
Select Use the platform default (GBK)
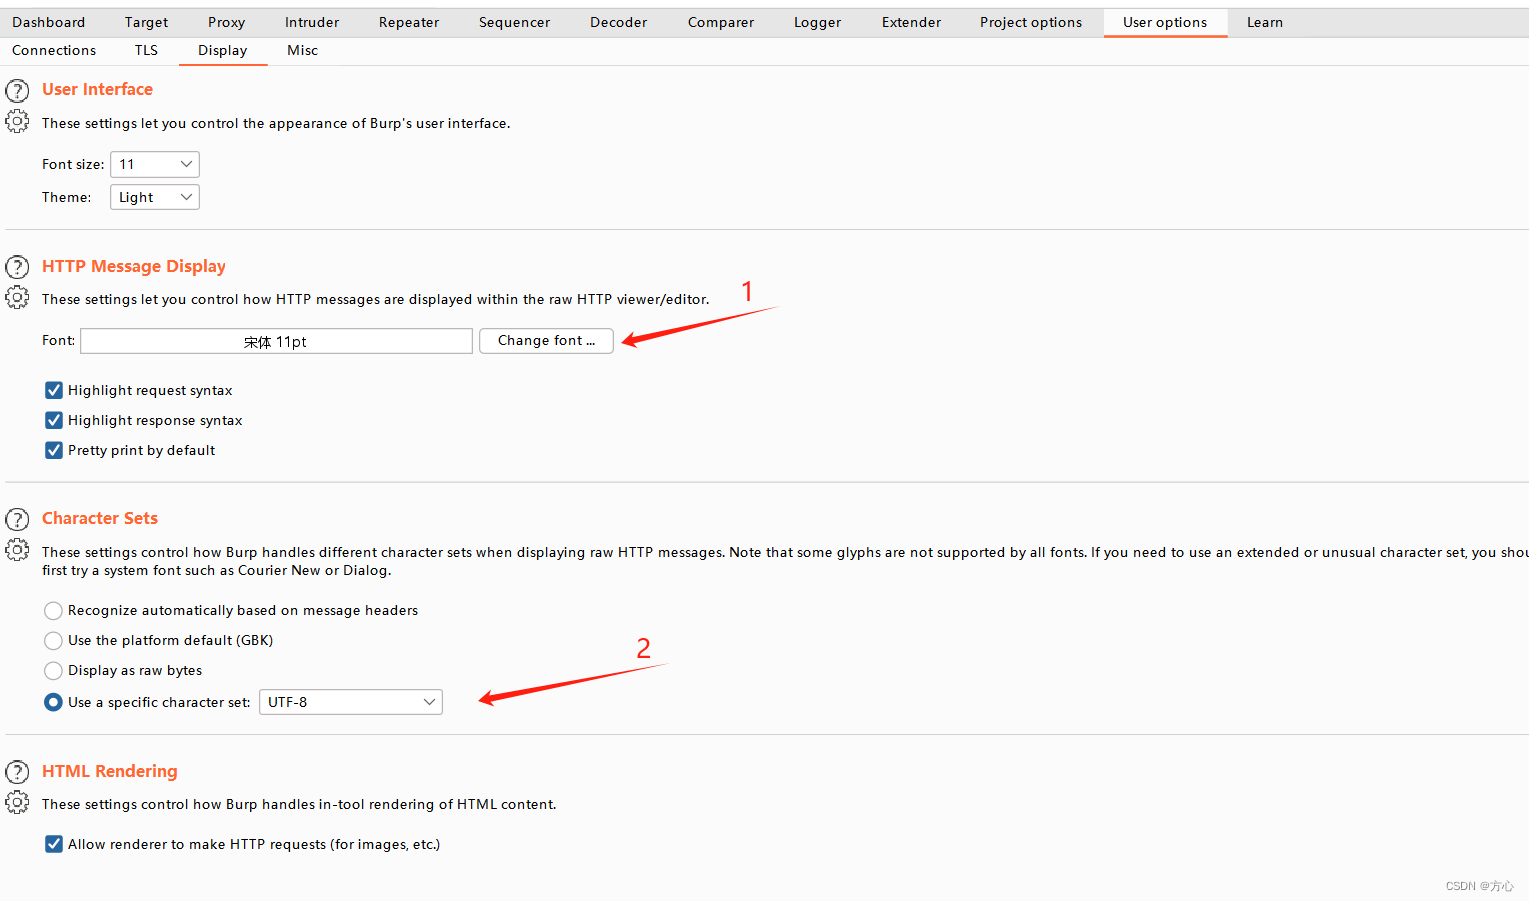coord(54,640)
